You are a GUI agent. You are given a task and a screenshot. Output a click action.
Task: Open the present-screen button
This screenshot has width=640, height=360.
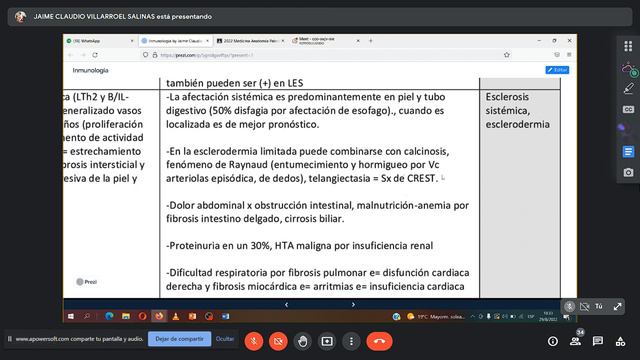tap(327, 341)
